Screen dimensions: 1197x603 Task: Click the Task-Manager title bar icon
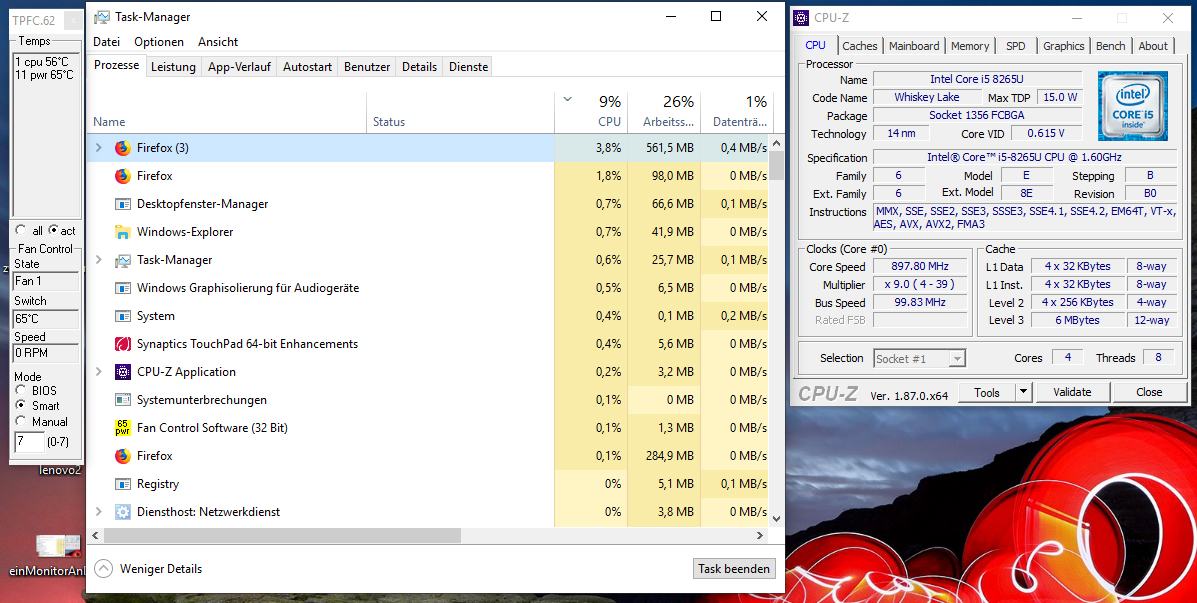102,17
